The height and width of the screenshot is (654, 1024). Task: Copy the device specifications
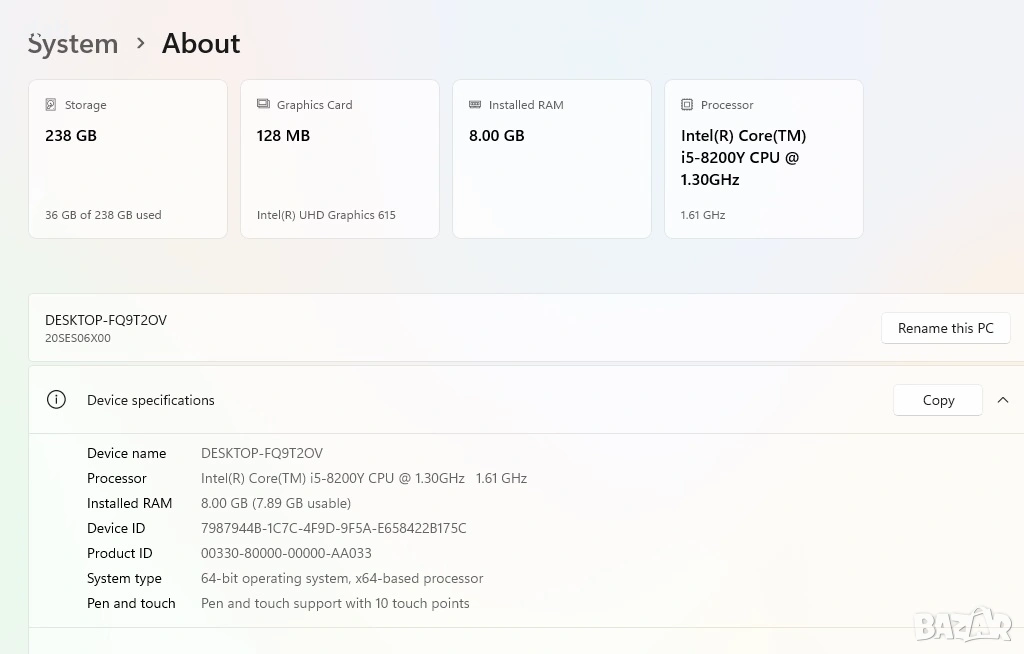tap(937, 400)
